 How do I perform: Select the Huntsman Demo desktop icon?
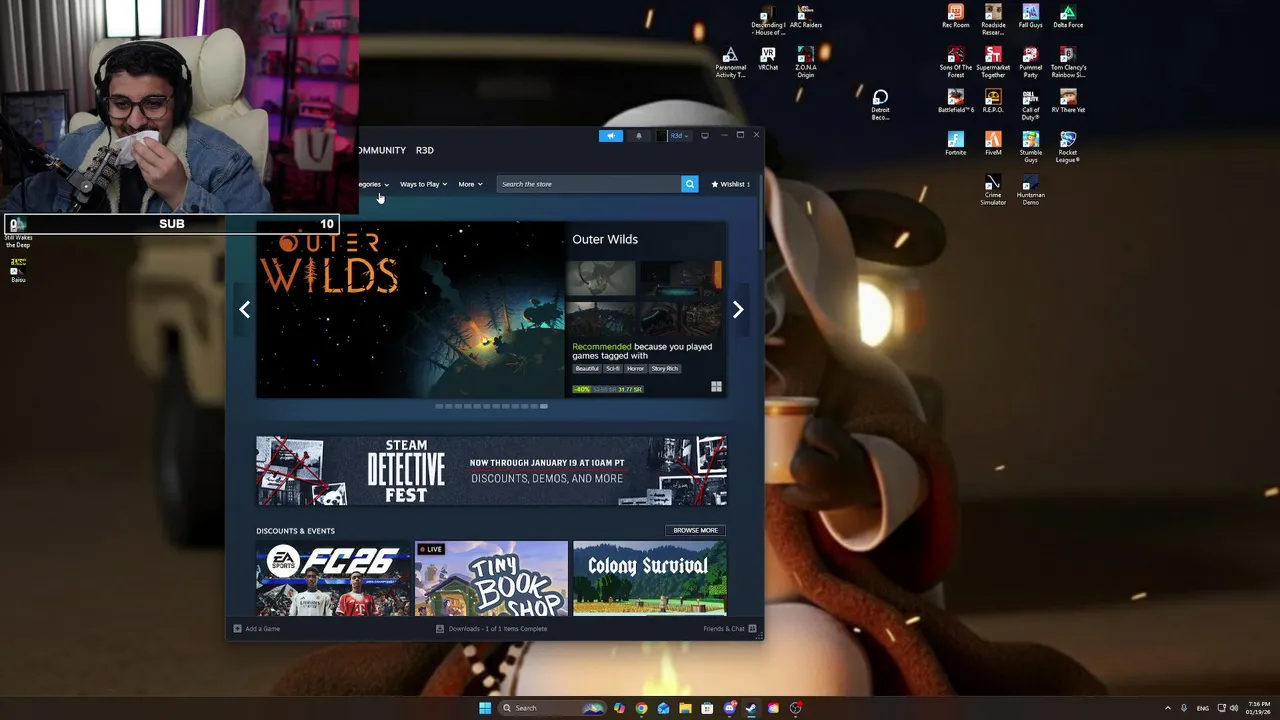tap(1031, 190)
